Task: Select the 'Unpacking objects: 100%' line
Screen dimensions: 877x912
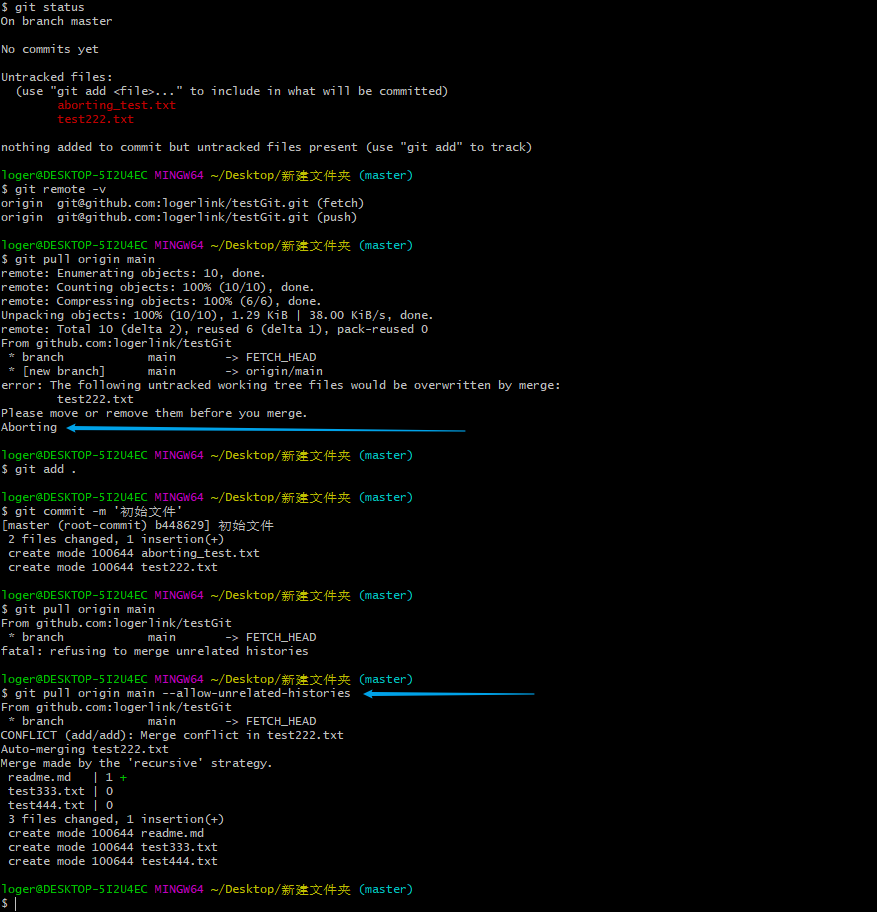Action: (x=217, y=315)
